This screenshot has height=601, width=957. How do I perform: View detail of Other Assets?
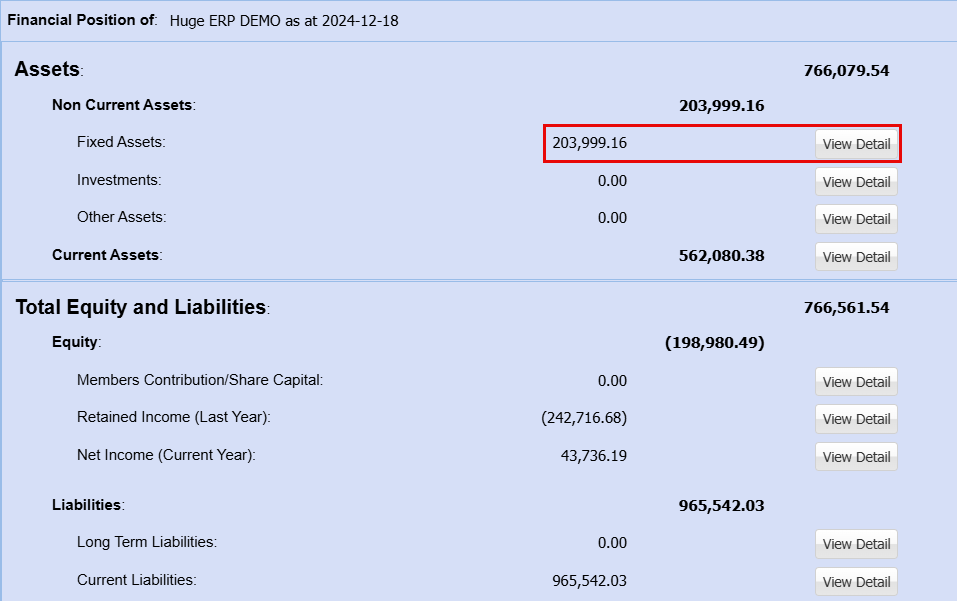coord(856,219)
